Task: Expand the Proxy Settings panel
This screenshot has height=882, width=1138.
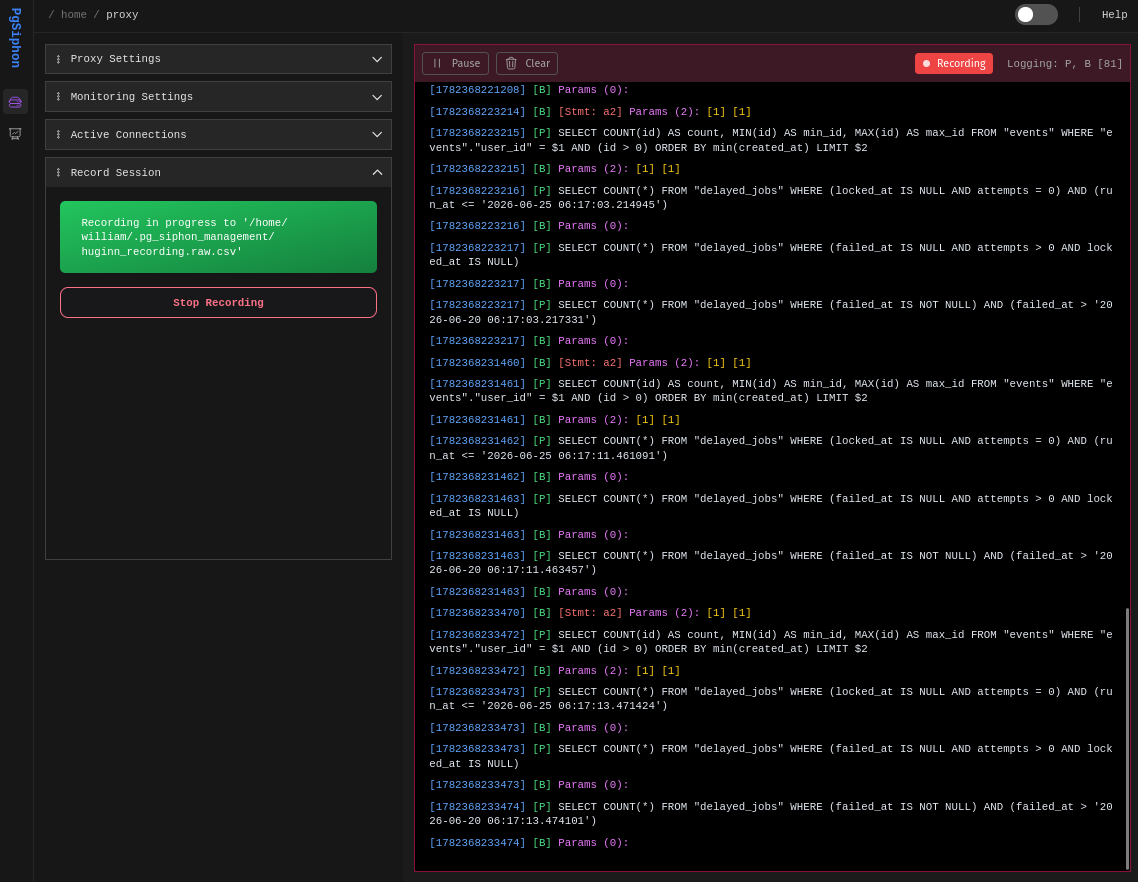Action: pyautogui.click(x=218, y=59)
